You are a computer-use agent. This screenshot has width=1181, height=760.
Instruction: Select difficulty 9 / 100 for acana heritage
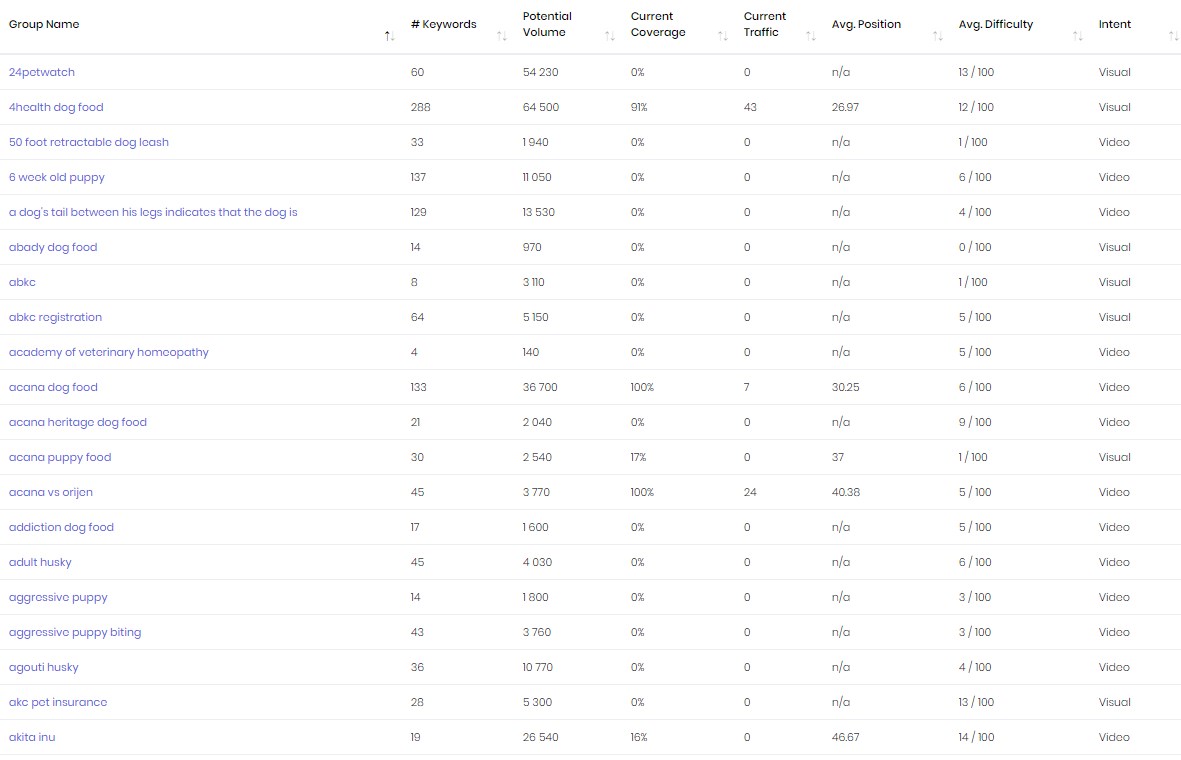[975, 423]
